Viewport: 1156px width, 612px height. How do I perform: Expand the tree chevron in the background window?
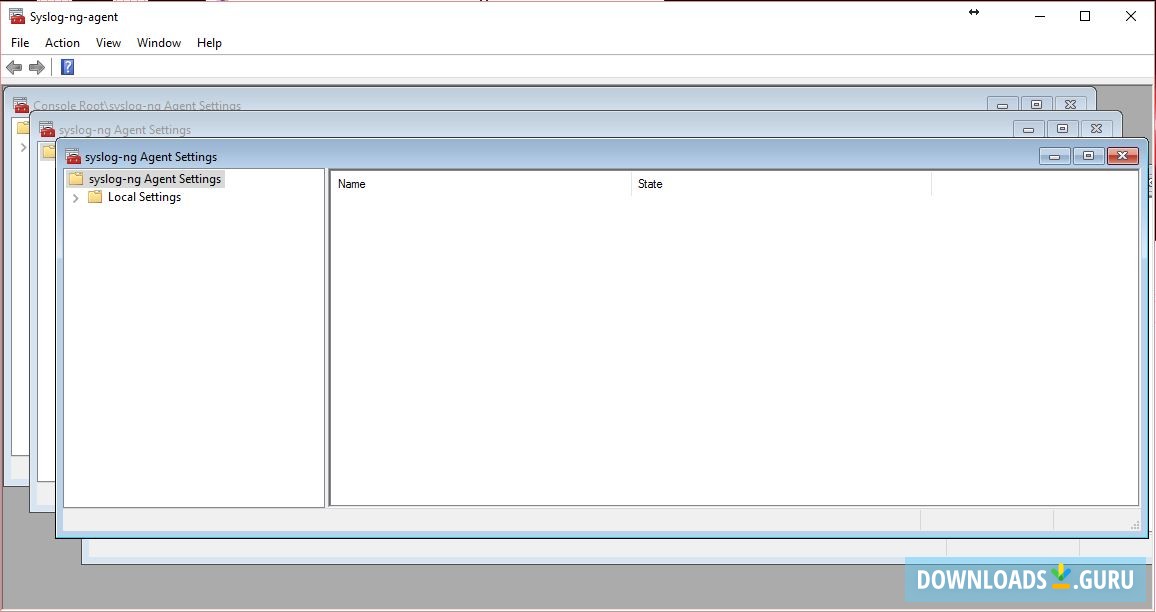[24, 148]
